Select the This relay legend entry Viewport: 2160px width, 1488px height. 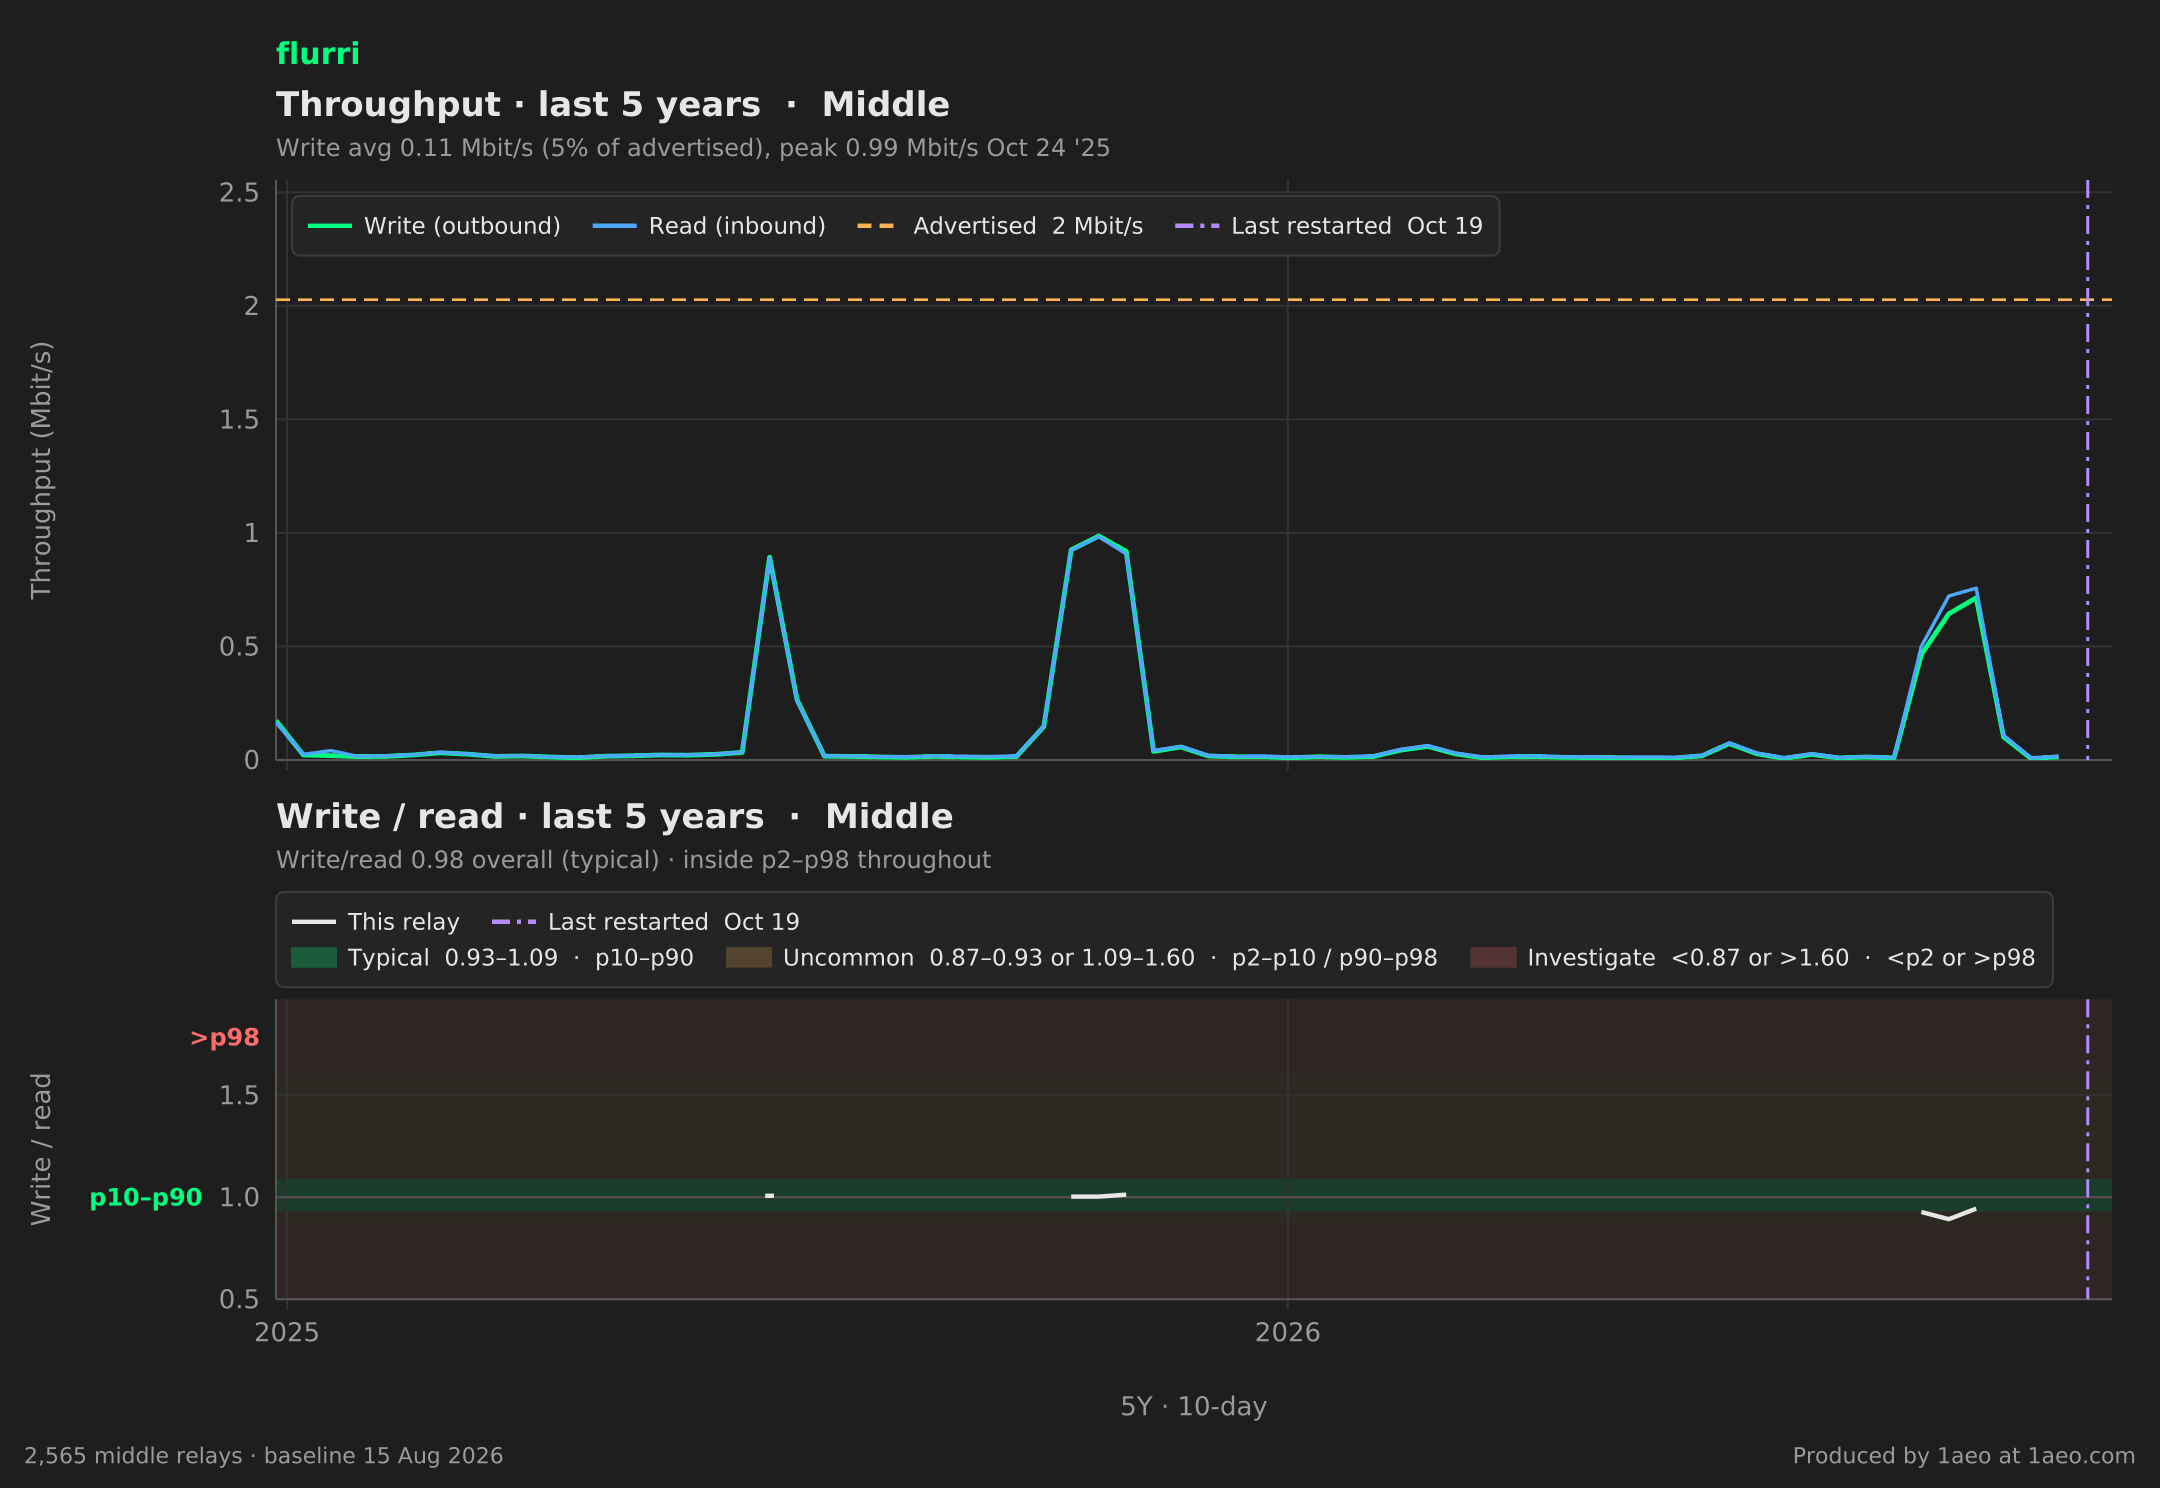point(376,922)
